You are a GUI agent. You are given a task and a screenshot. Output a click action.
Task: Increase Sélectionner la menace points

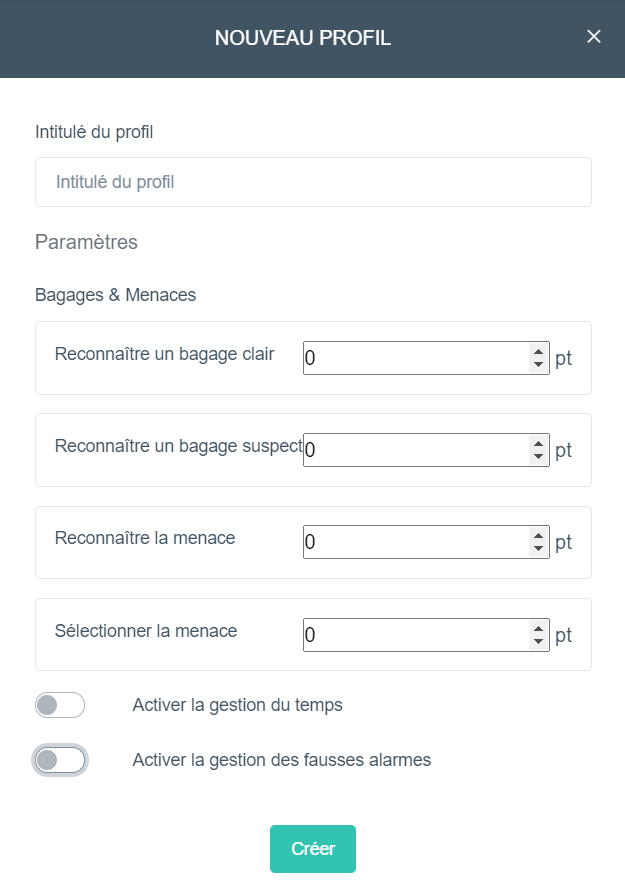538,628
